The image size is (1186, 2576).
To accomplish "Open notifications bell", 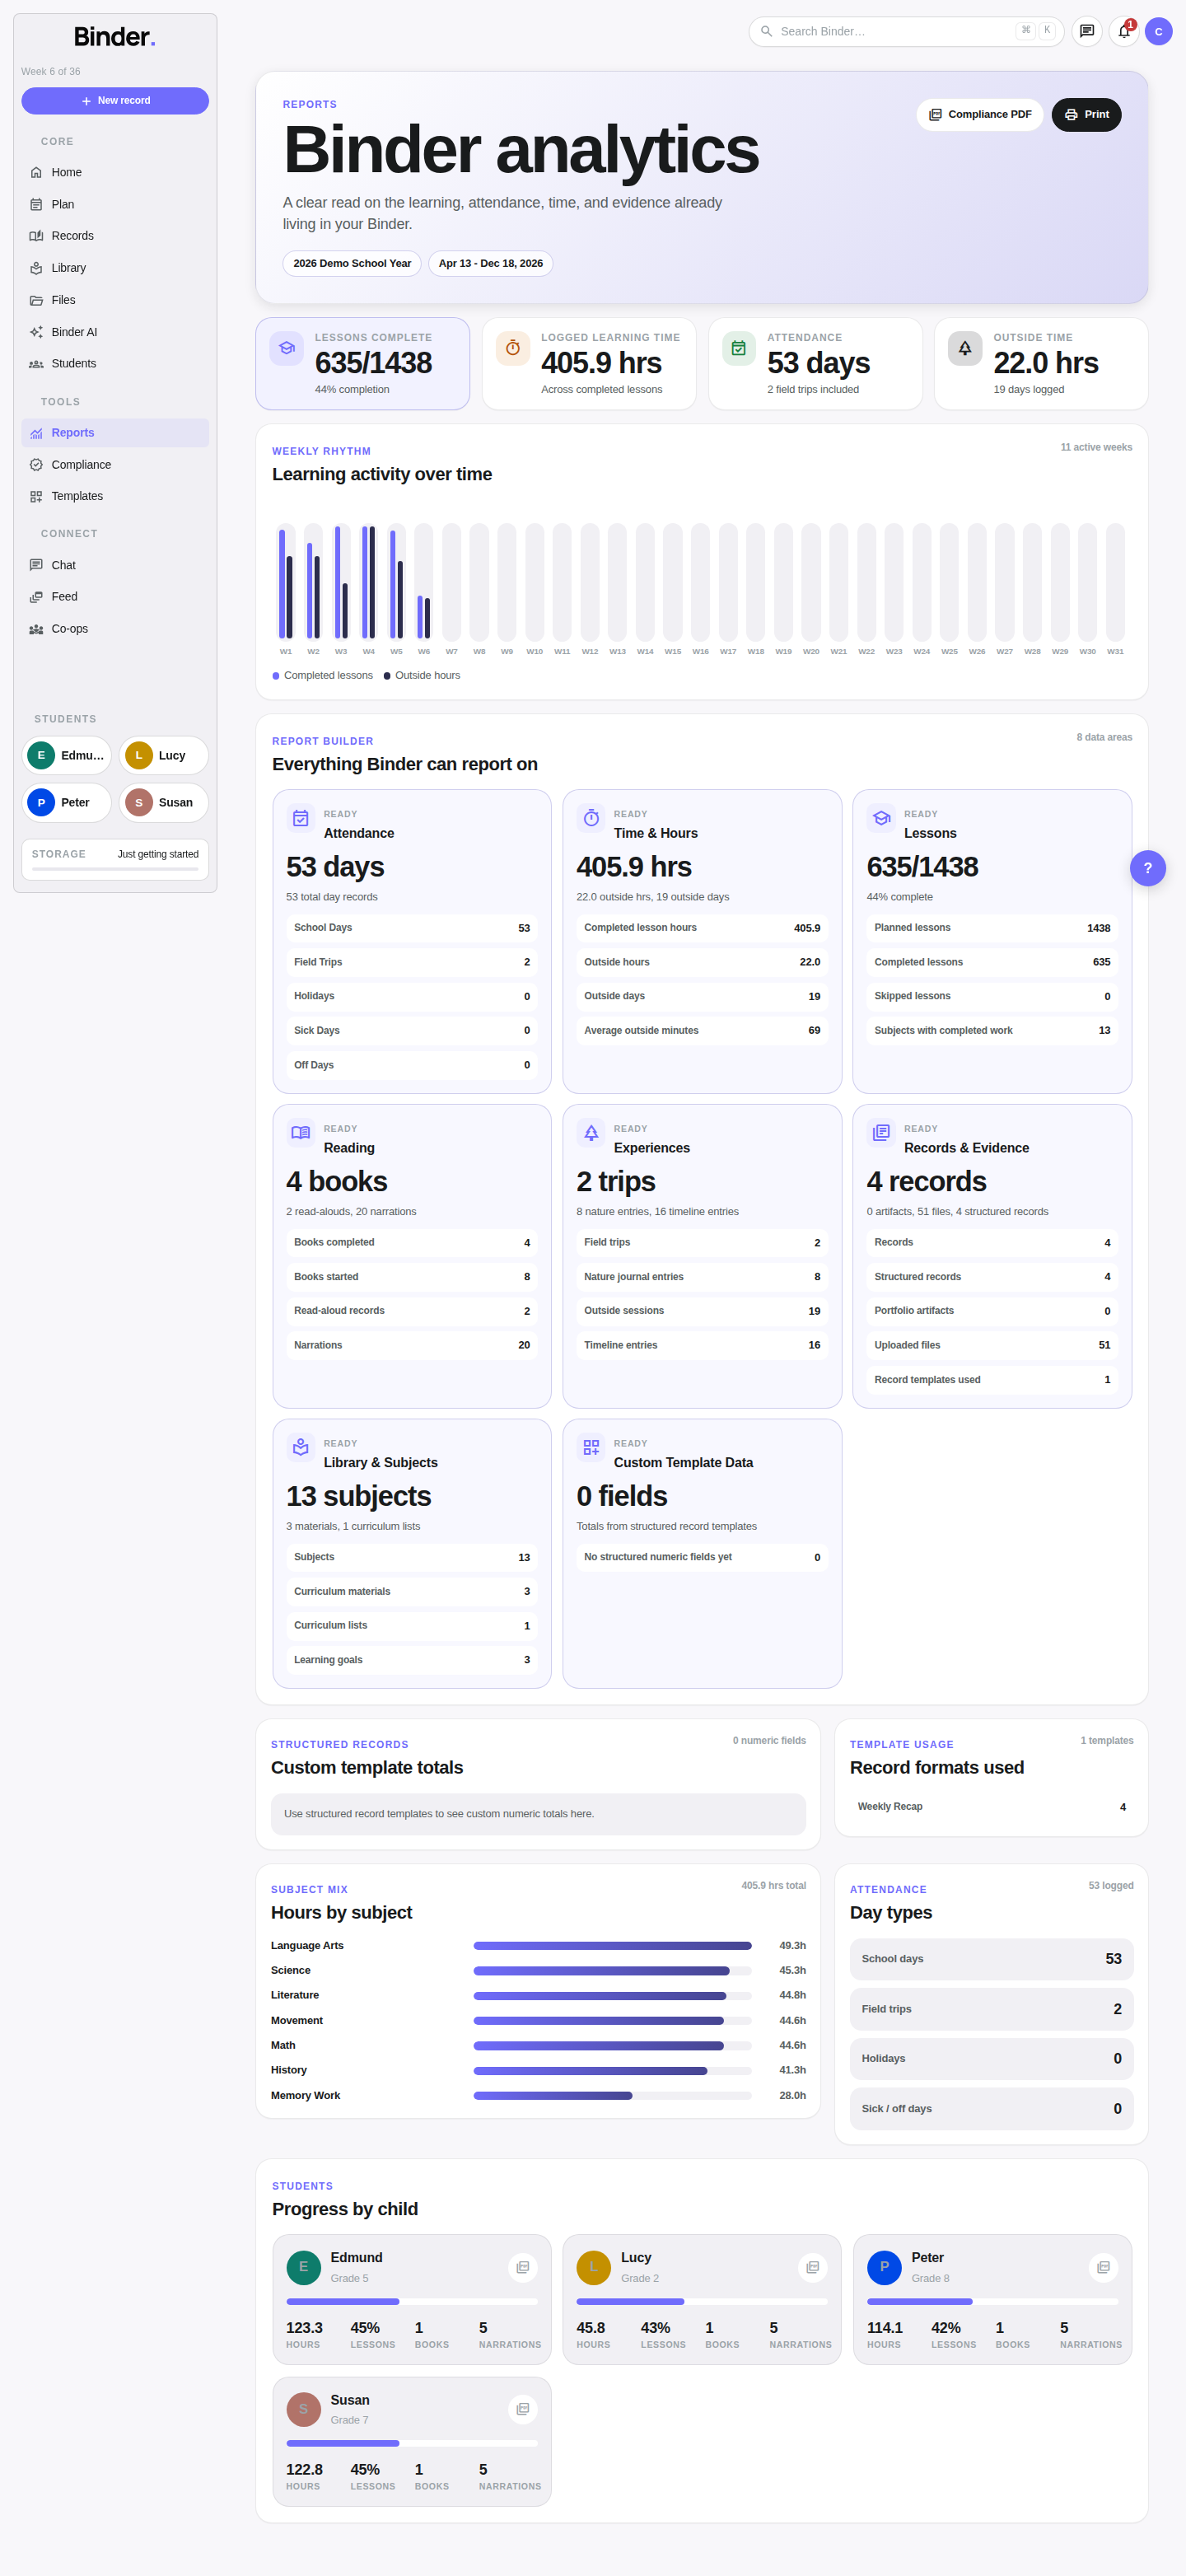I will coord(1124,31).
